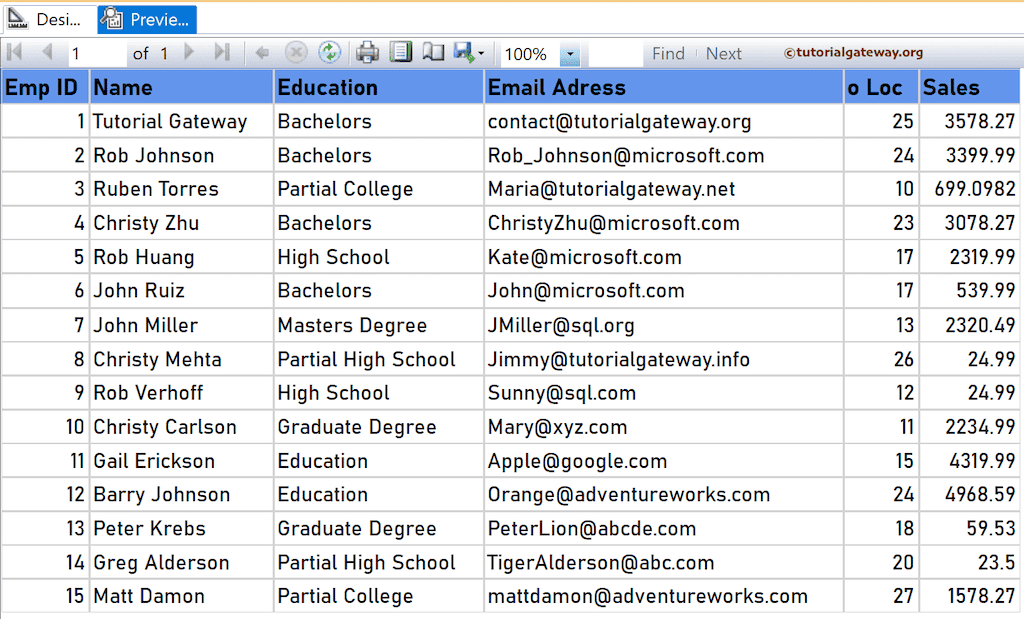
Task: Open the Print Layout view icon
Action: point(400,53)
